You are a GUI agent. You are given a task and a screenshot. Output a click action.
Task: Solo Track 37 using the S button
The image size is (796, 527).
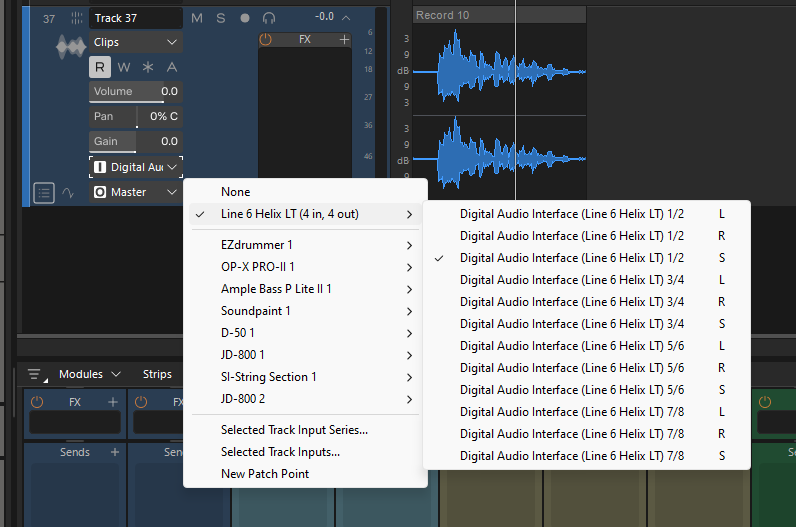coord(221,18)
